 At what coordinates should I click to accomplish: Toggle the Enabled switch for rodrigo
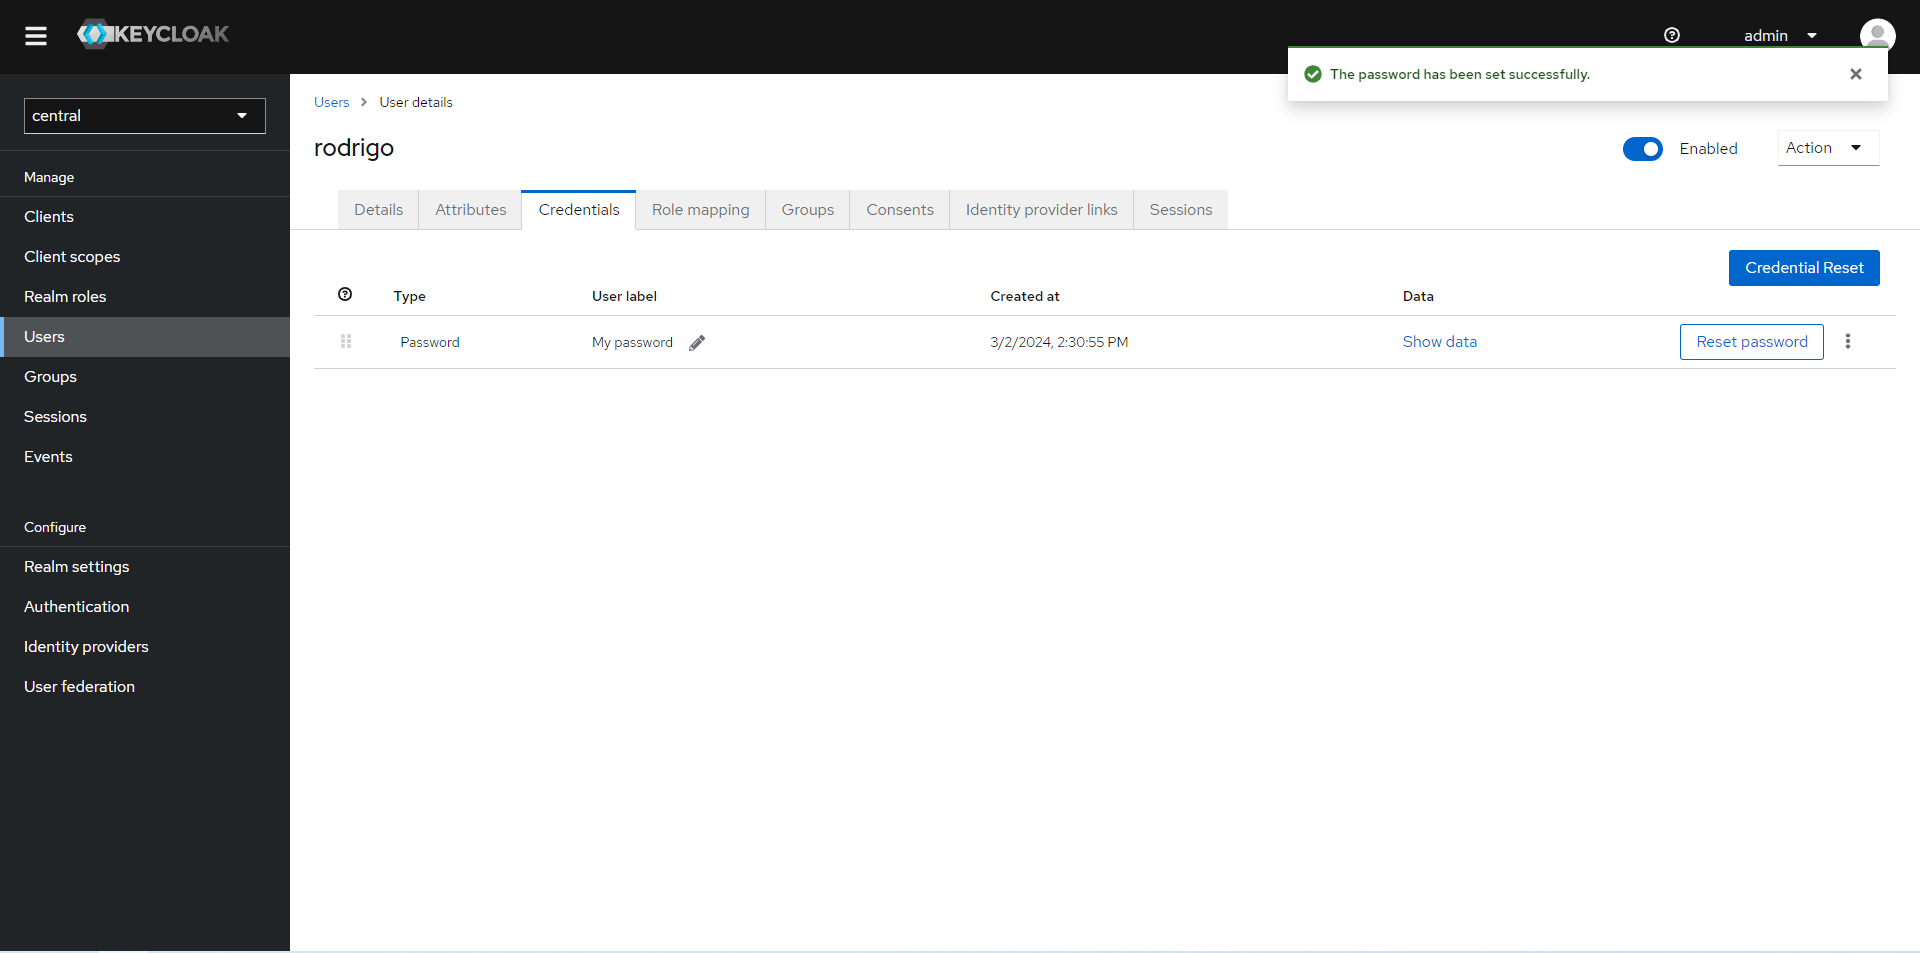coord(1642,149)
